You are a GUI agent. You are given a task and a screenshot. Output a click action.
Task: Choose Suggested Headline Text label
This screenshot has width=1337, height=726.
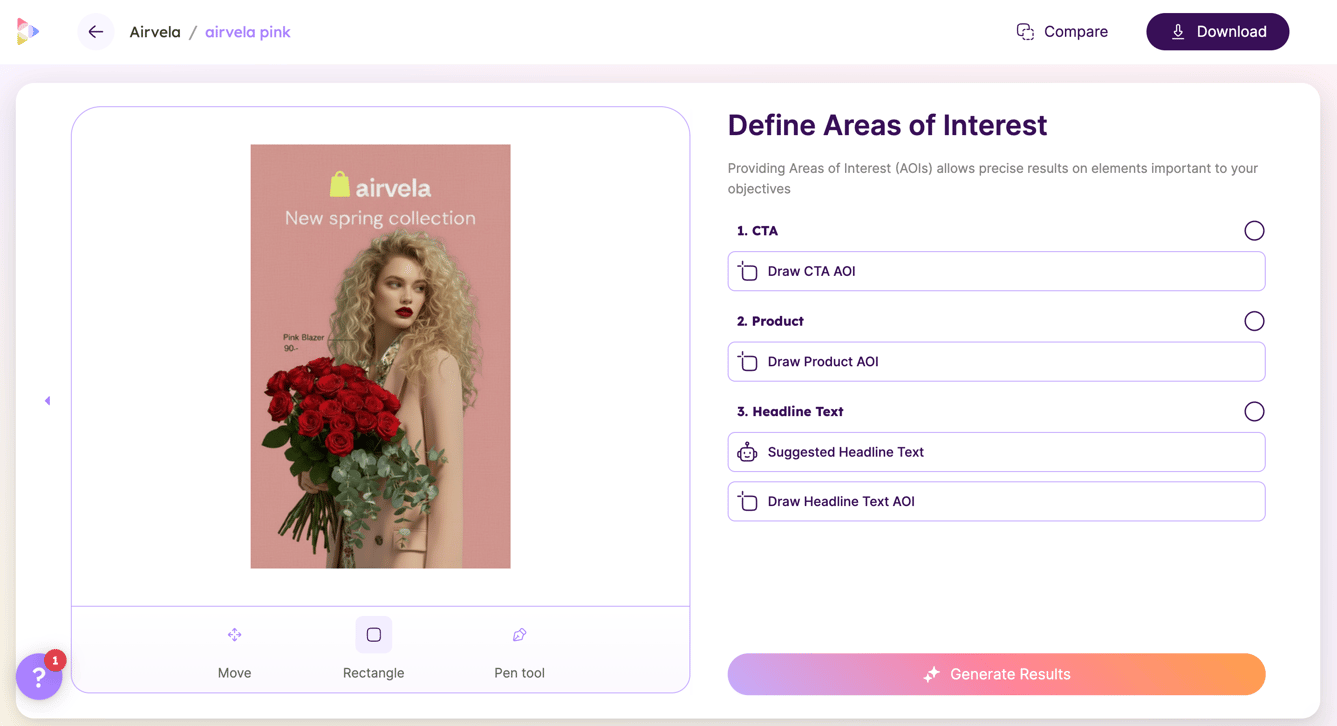[845, 452]
